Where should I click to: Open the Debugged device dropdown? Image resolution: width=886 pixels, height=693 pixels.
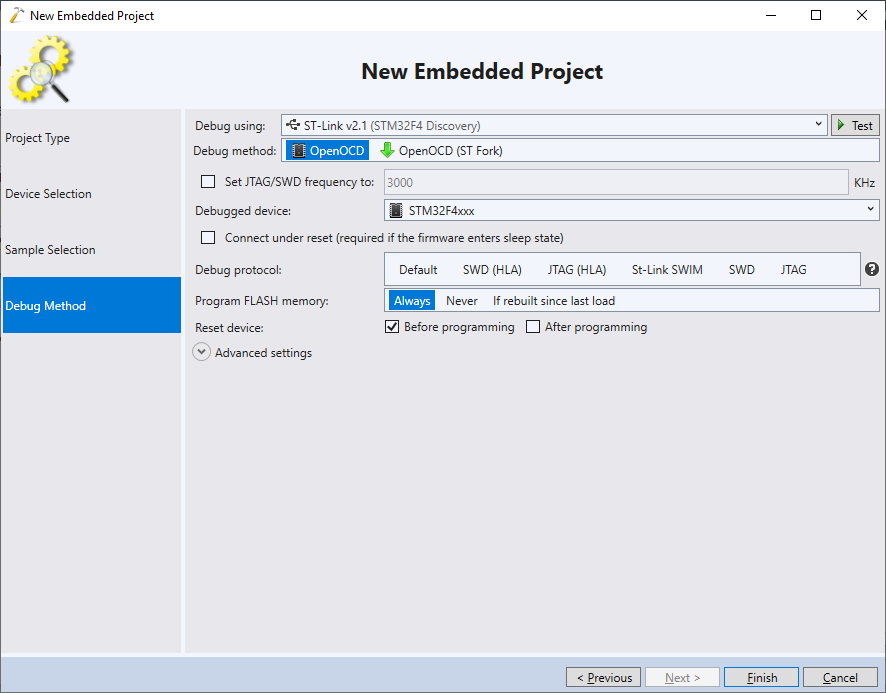point(631,210)
